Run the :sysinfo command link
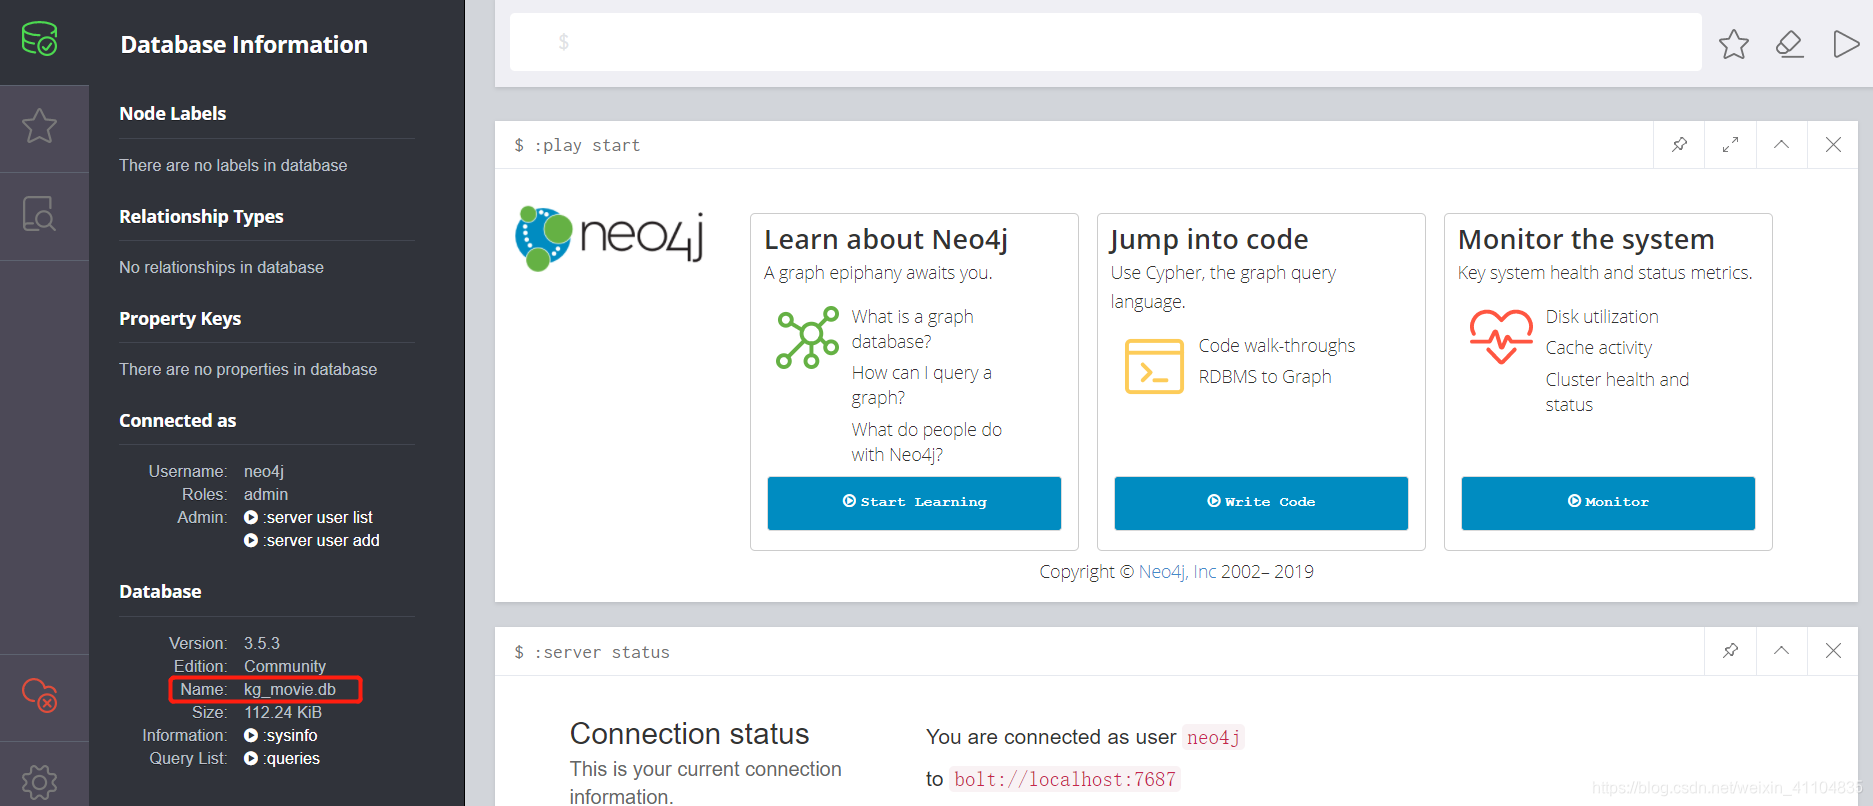Image resolution: width=1873 pixels, height=806 pixels. [281, 735]
